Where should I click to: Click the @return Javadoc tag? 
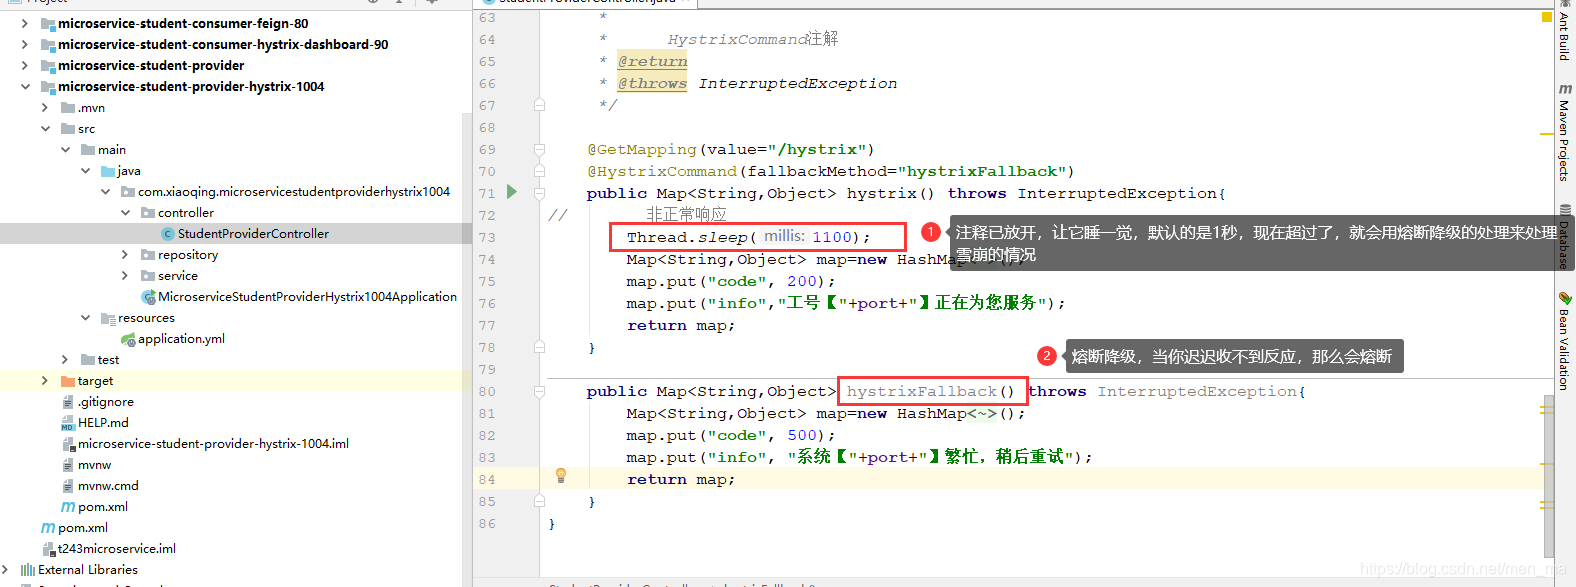[652, 61]
